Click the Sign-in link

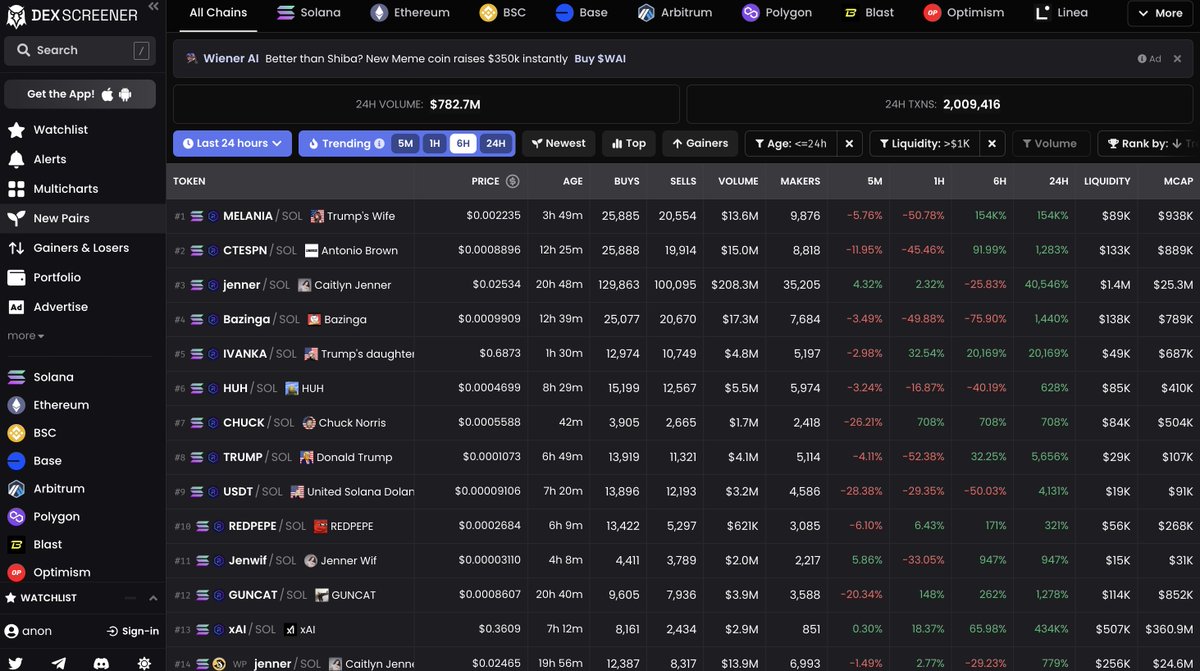tap(133, 631)
